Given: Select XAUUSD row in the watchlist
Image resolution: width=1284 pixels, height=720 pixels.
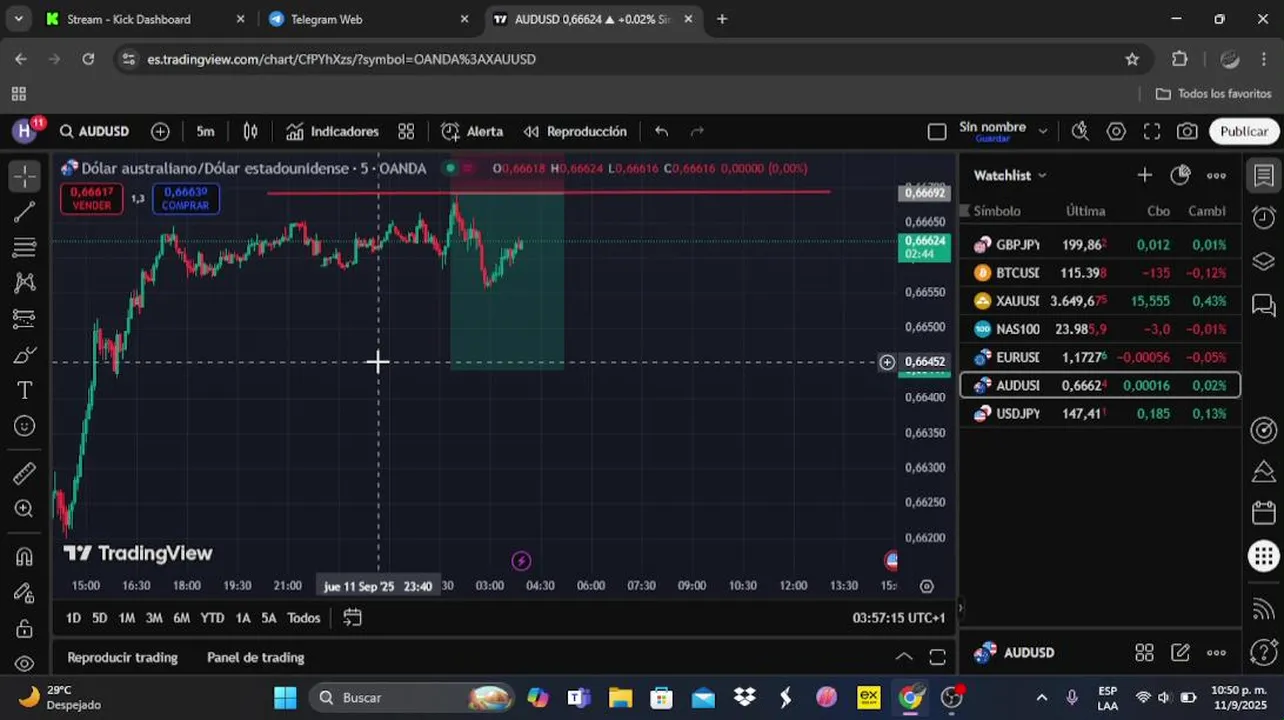Looking at the screenshot, I should click(x=1100, y=301).
